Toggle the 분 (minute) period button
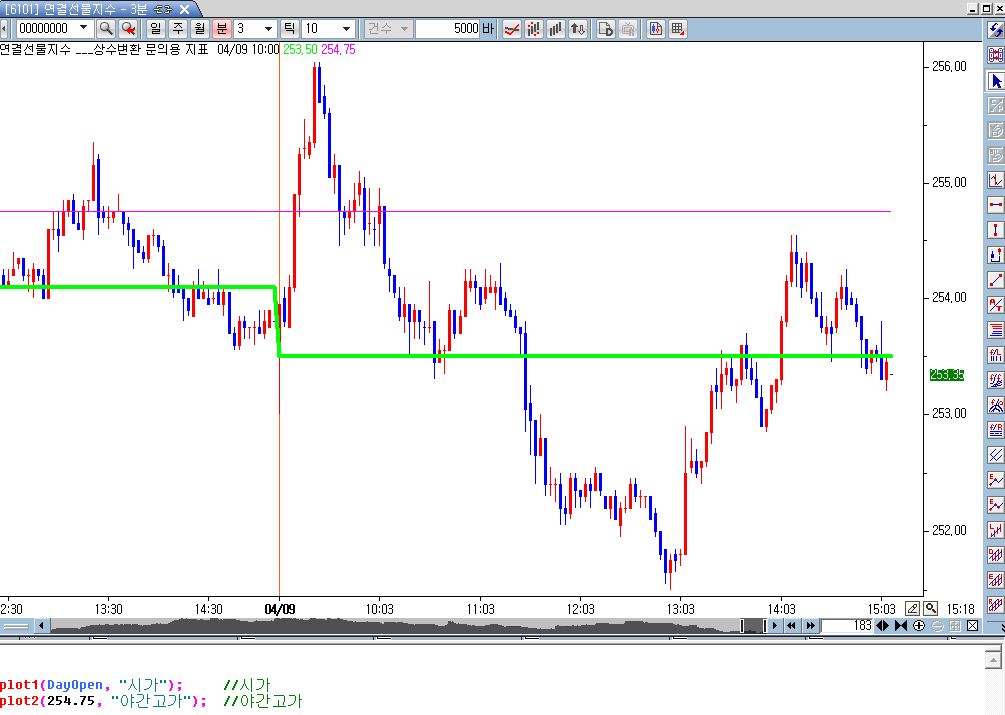1005x715 pixels. (x=221, y=29)
